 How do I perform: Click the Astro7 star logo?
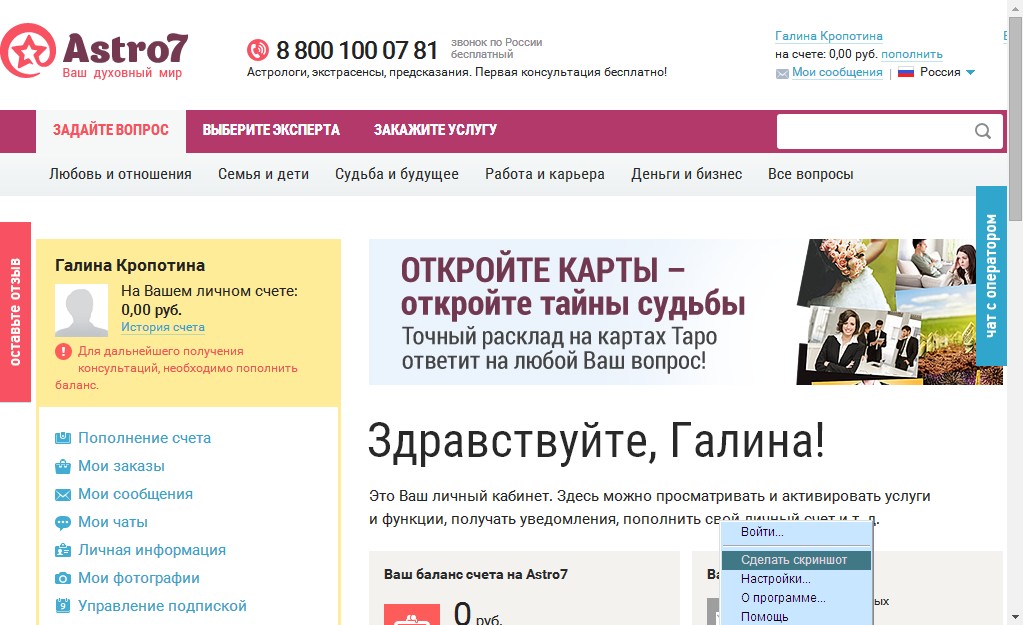pyautogui.click(x=27, y=51)
